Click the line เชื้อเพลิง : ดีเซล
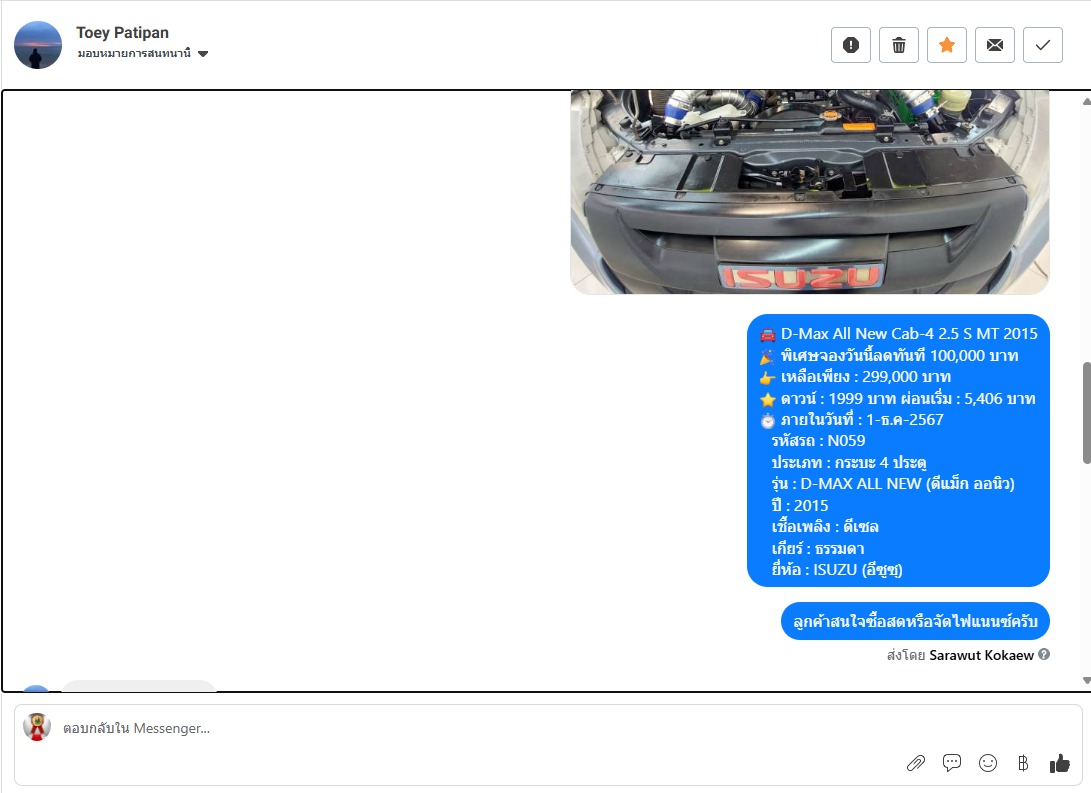This screenshot has height=793, width=1091. pyautogui.click(x=825, y=527)
